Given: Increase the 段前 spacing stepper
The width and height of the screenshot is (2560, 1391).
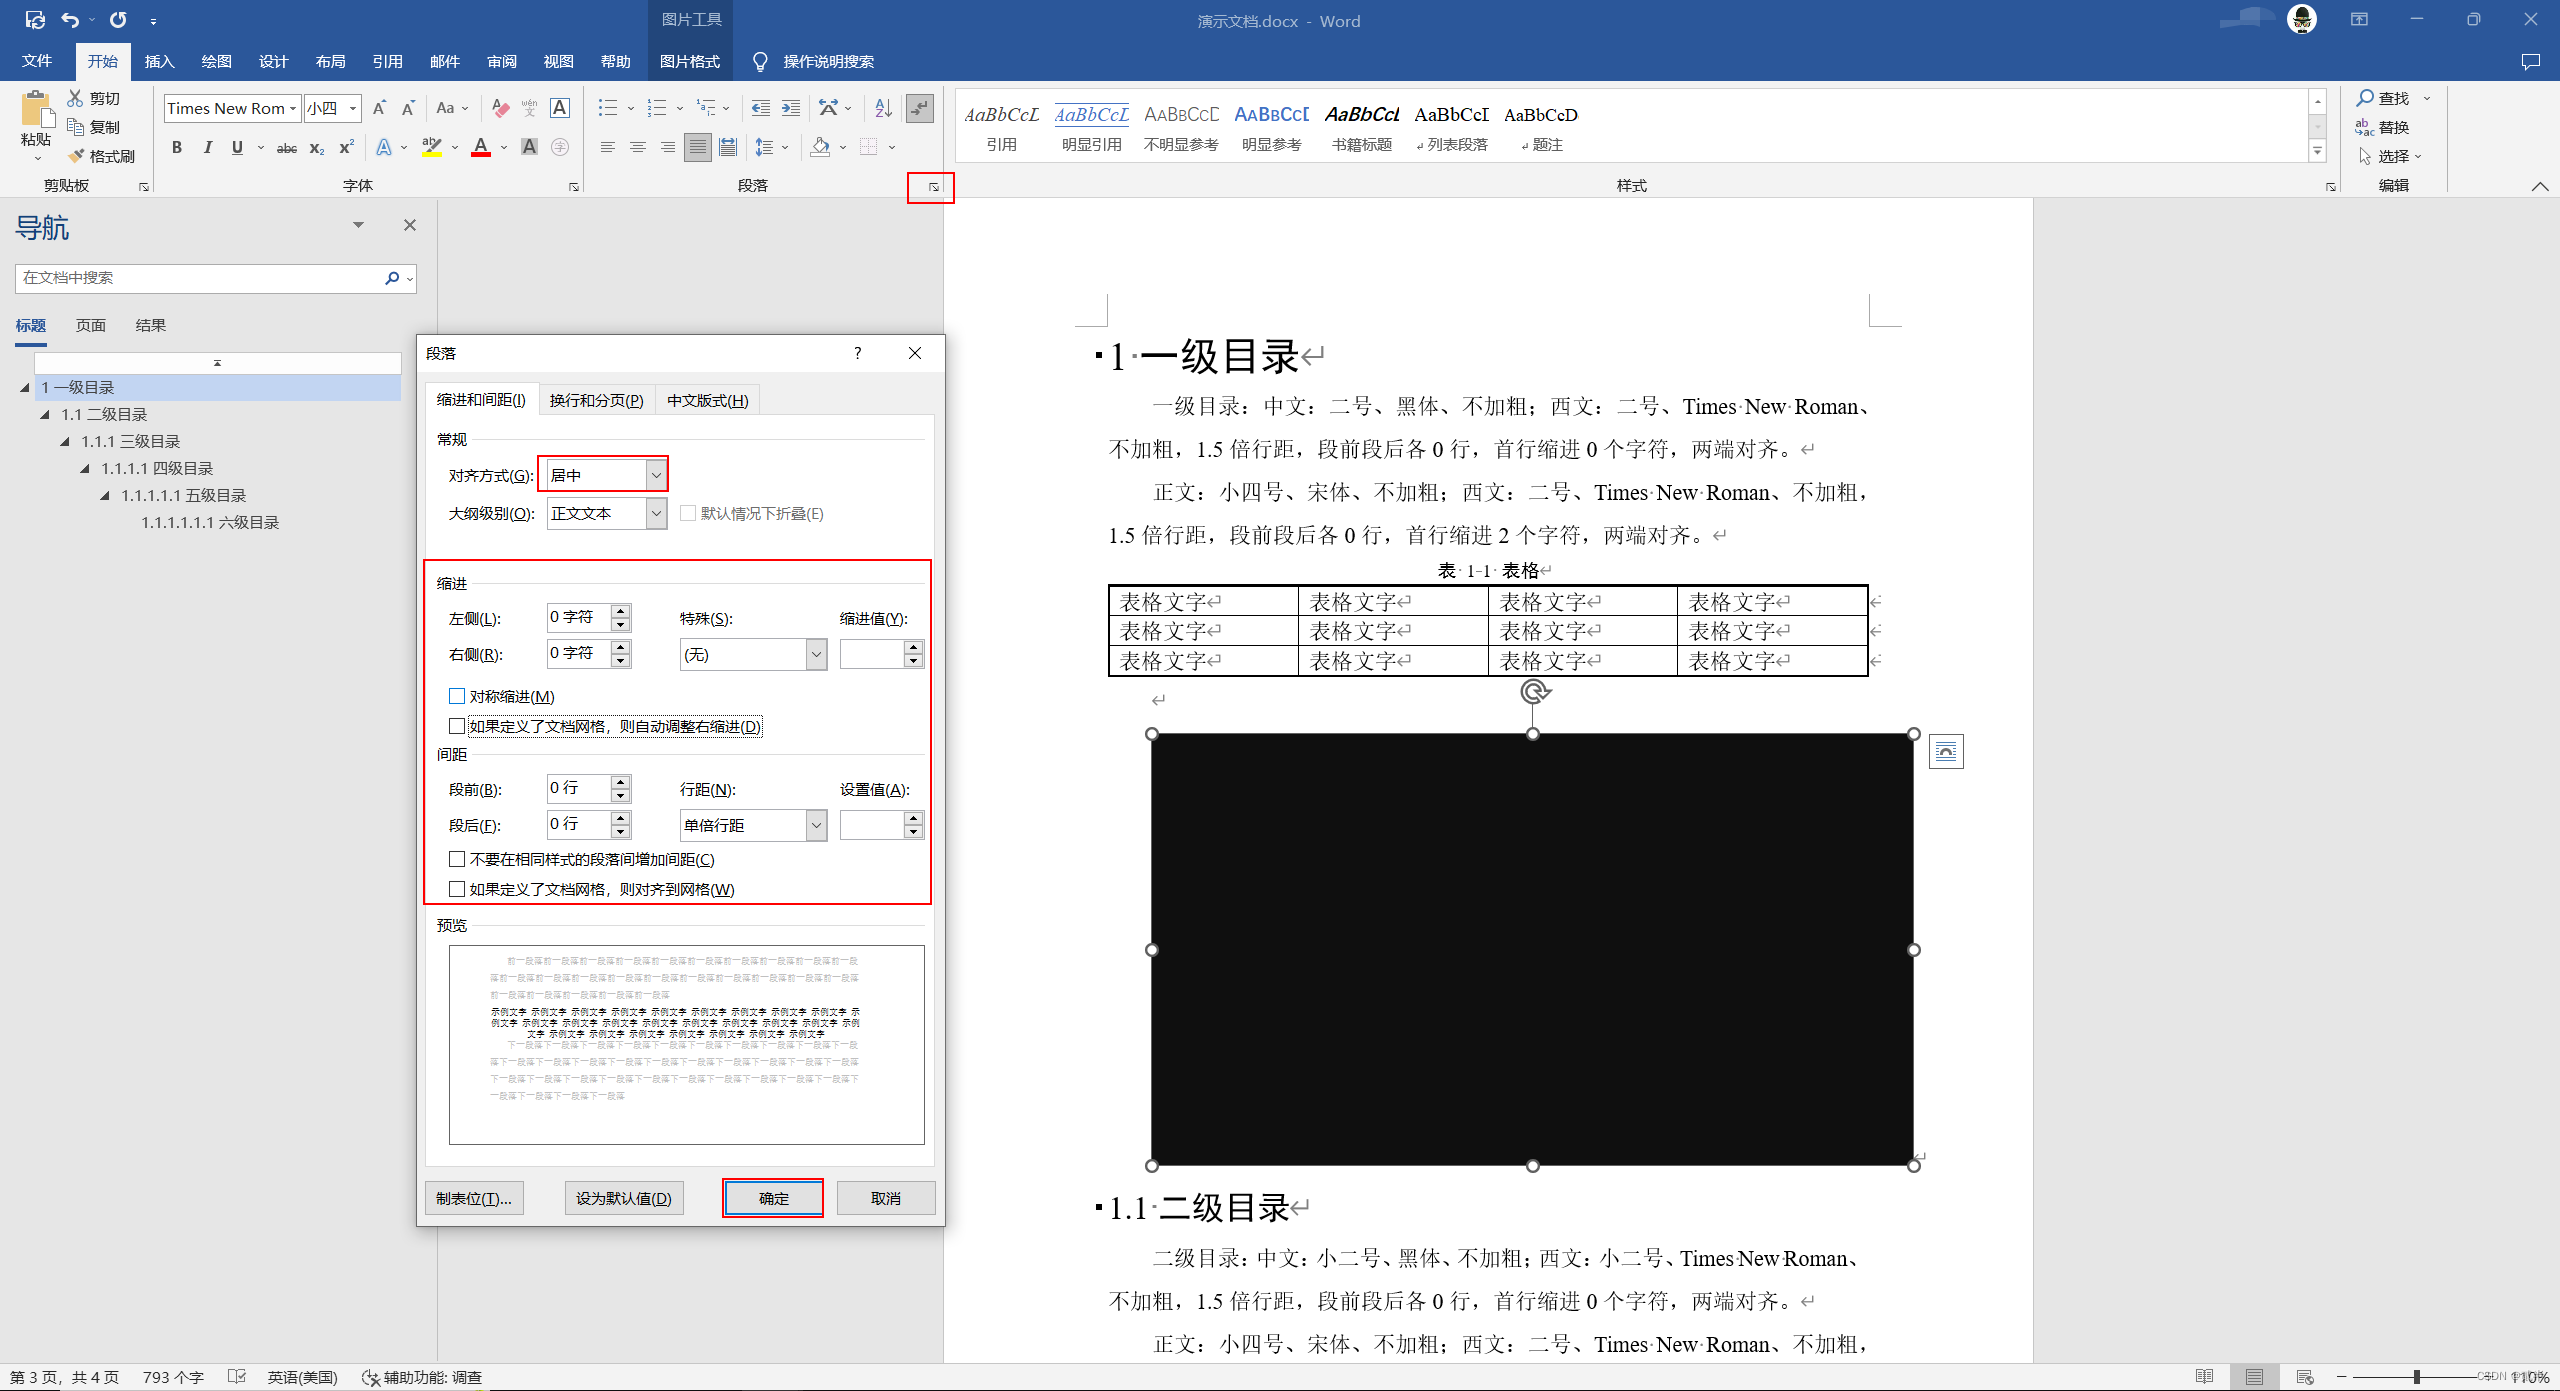Looking at the screenshot, I should (621, 782).
